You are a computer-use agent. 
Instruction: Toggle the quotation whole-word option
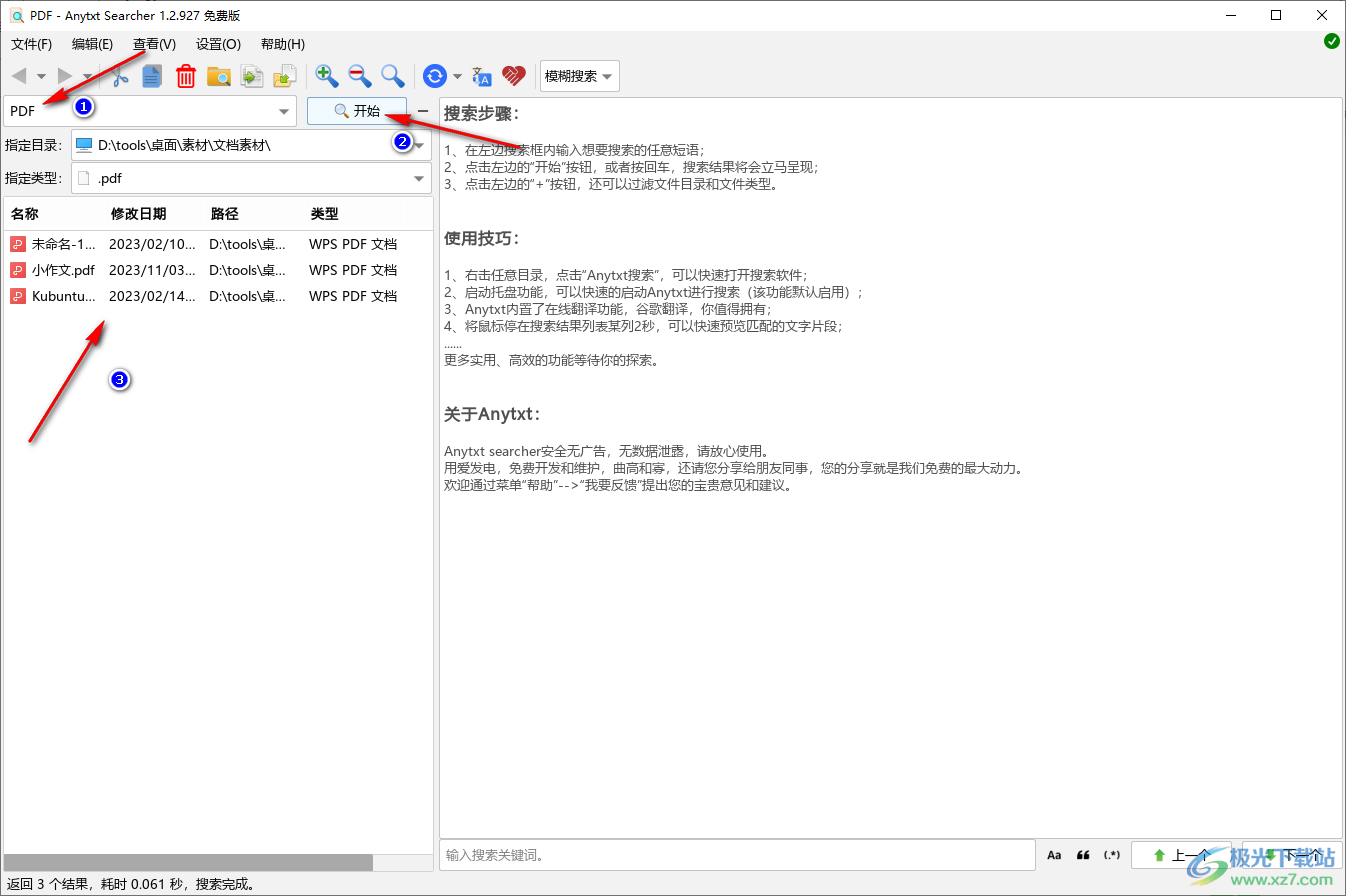[x=1083, y=855]
